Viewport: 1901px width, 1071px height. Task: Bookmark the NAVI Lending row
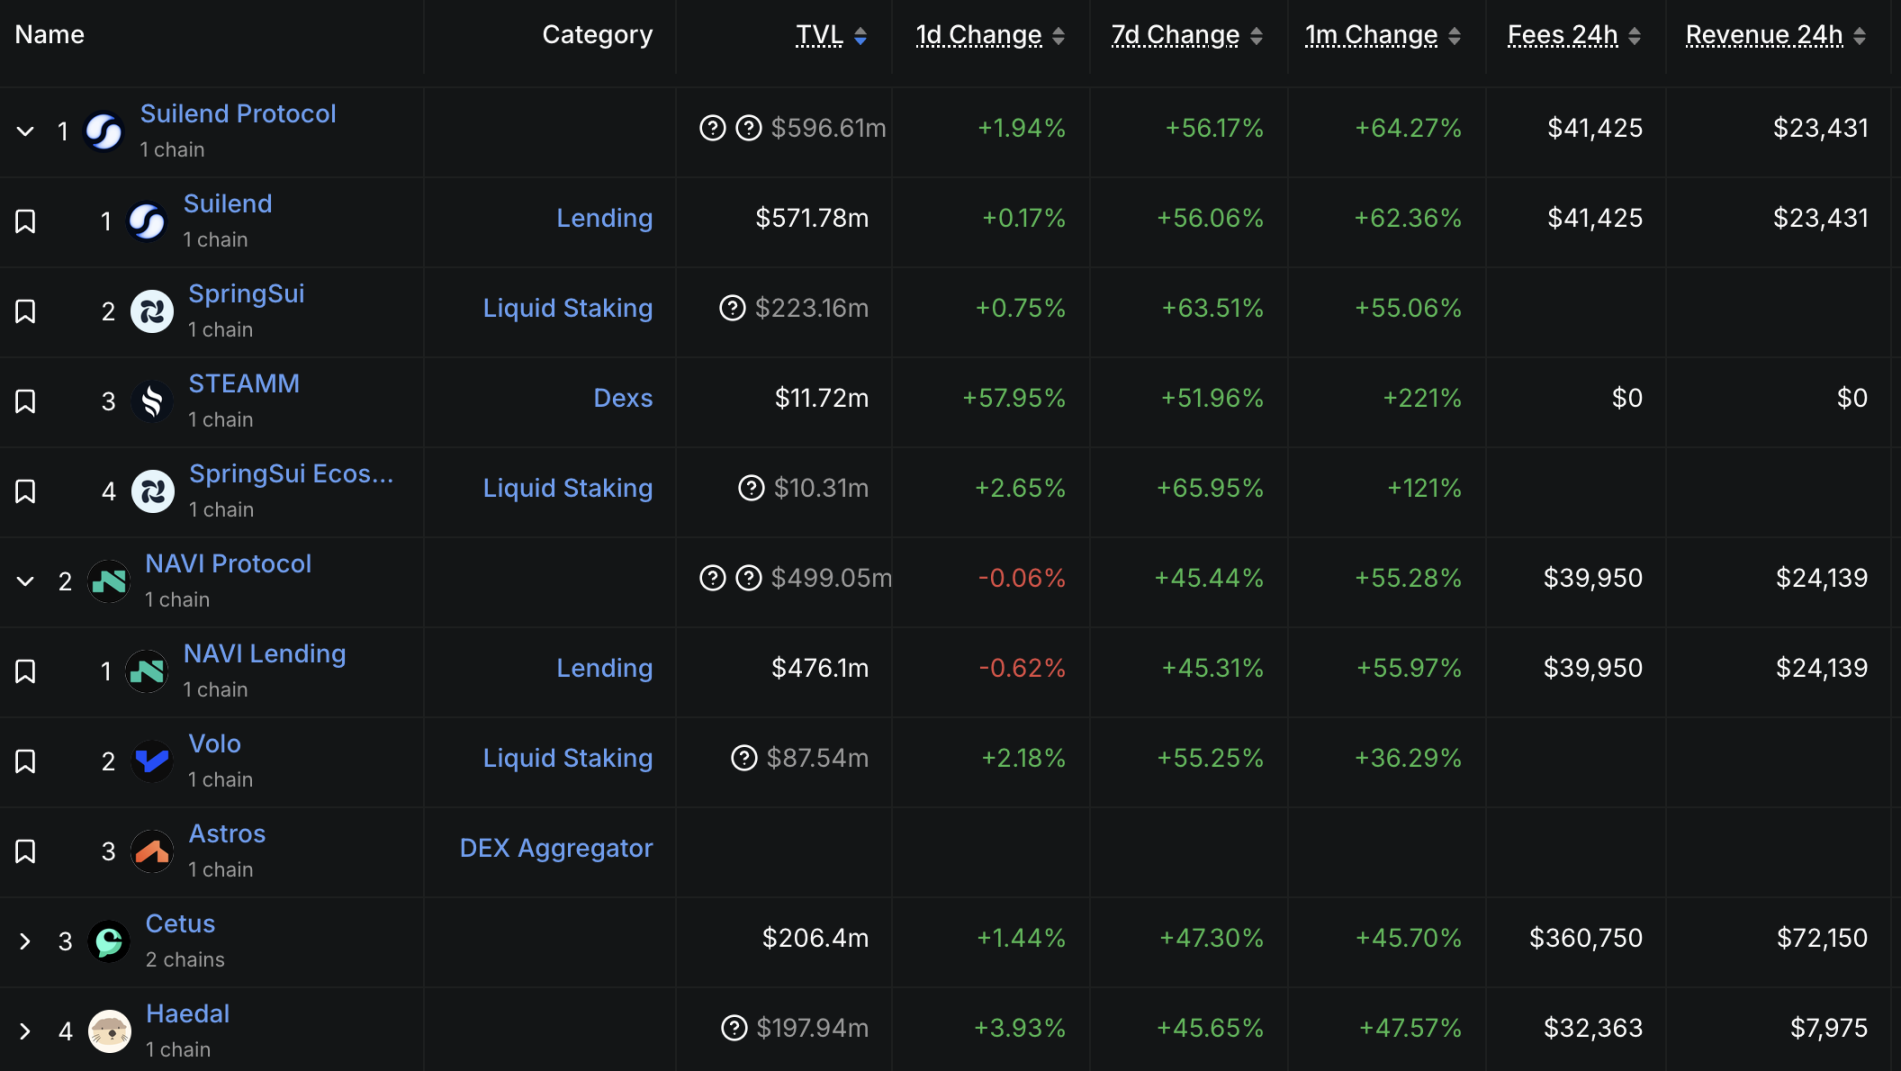point(26,671)
